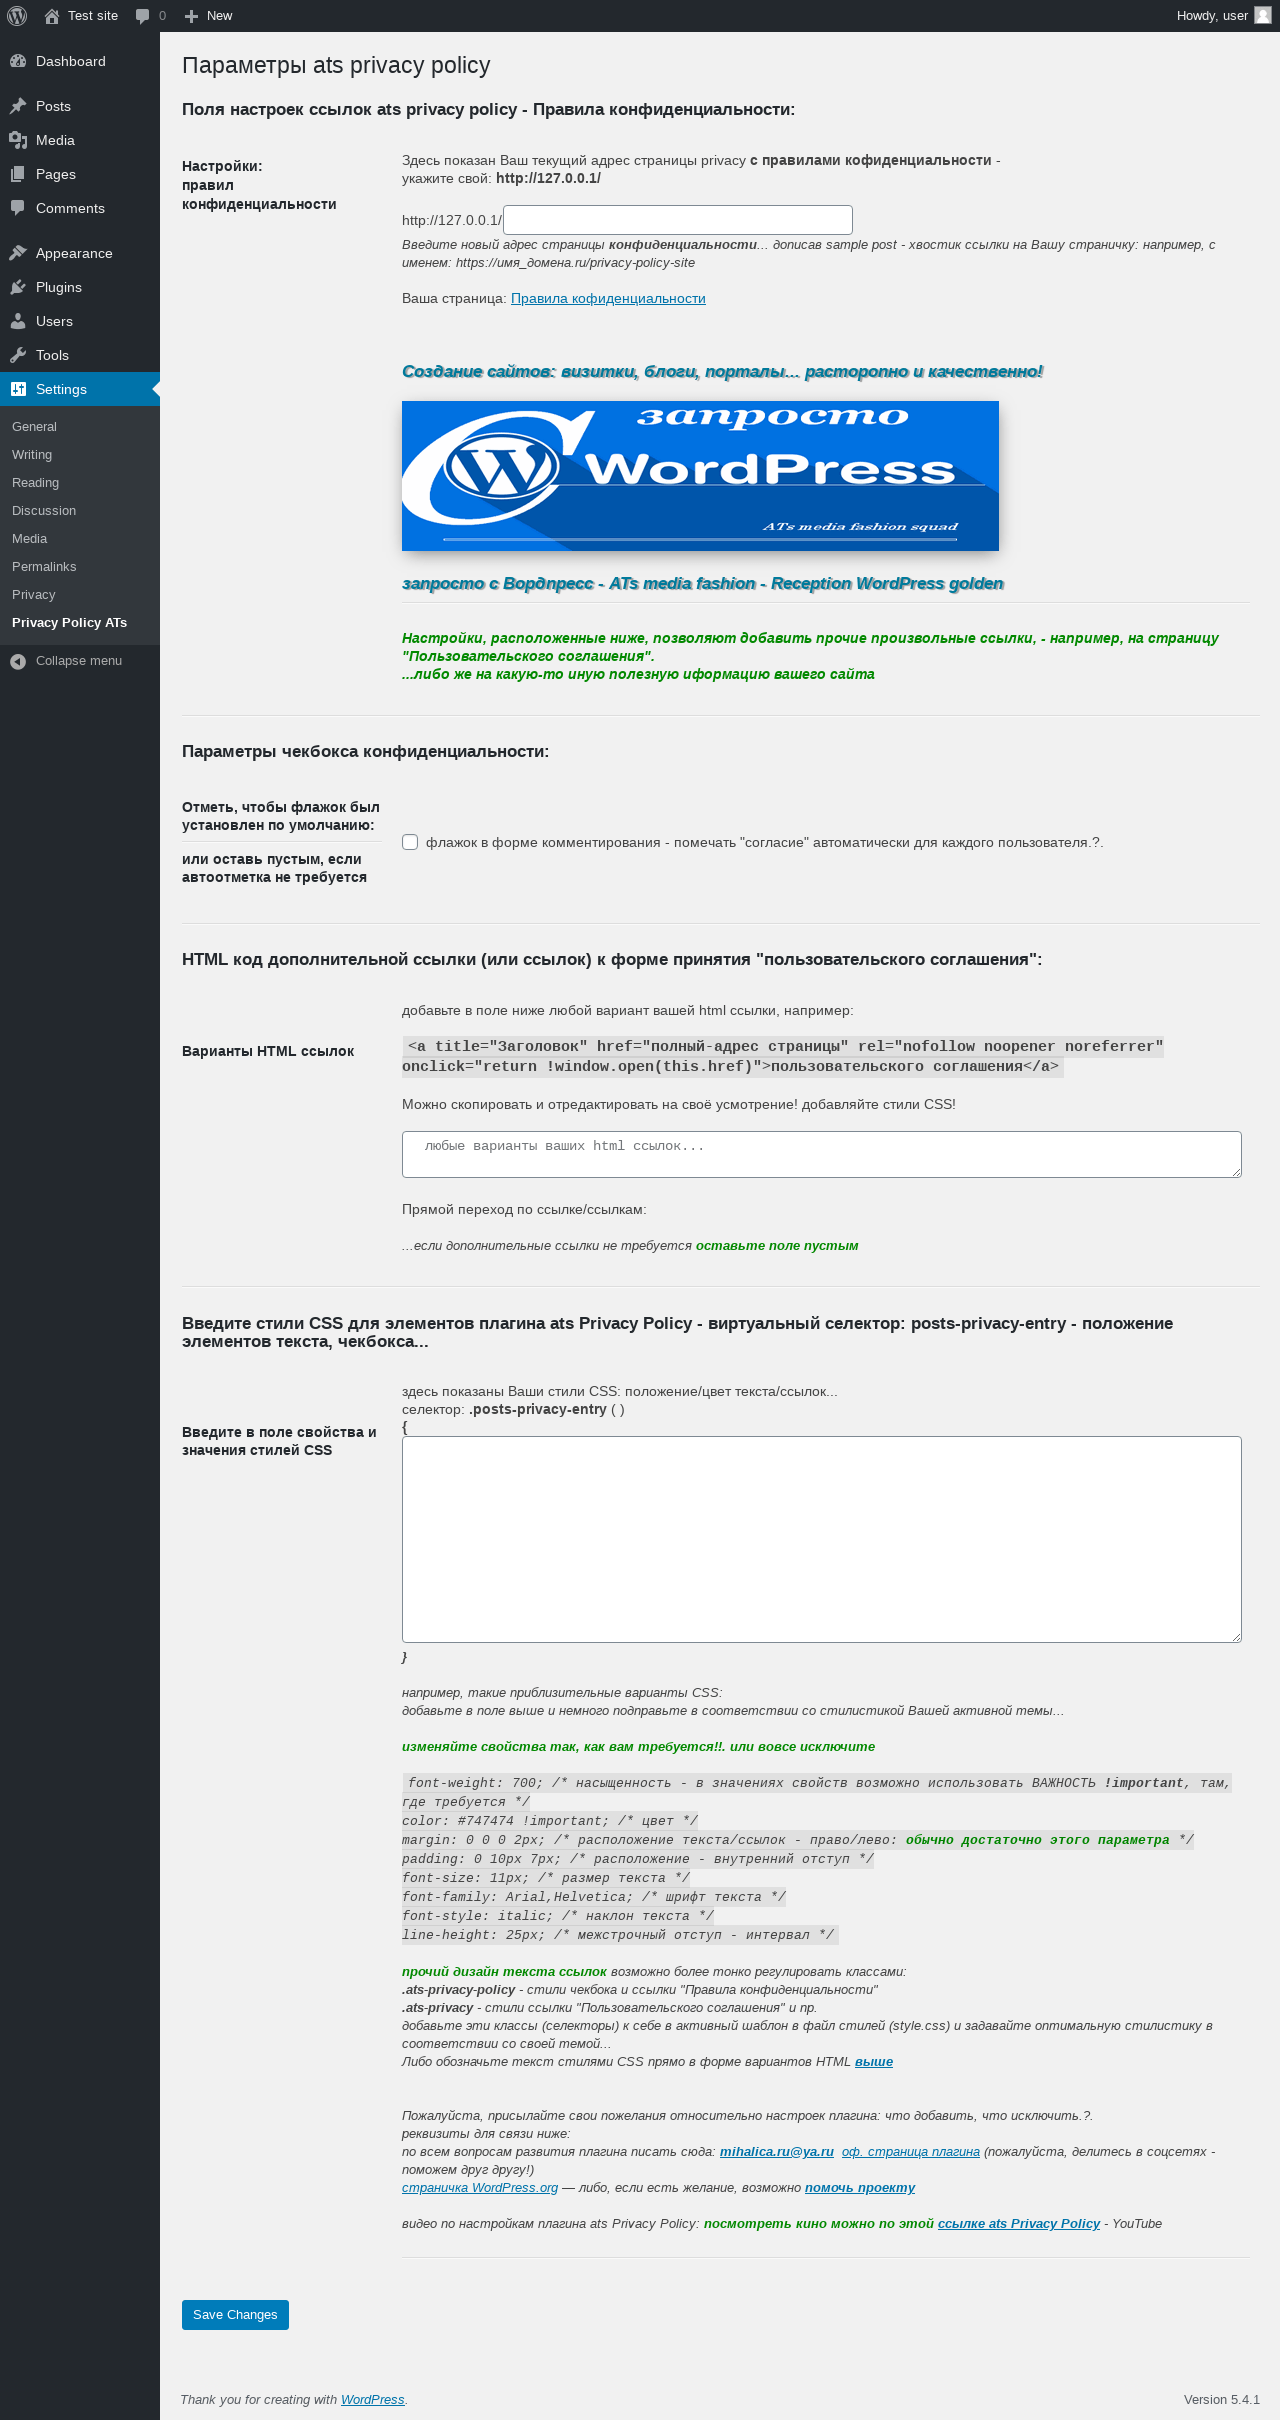
Task: Click Collapse menu text
Action: [x=79, y=661]
